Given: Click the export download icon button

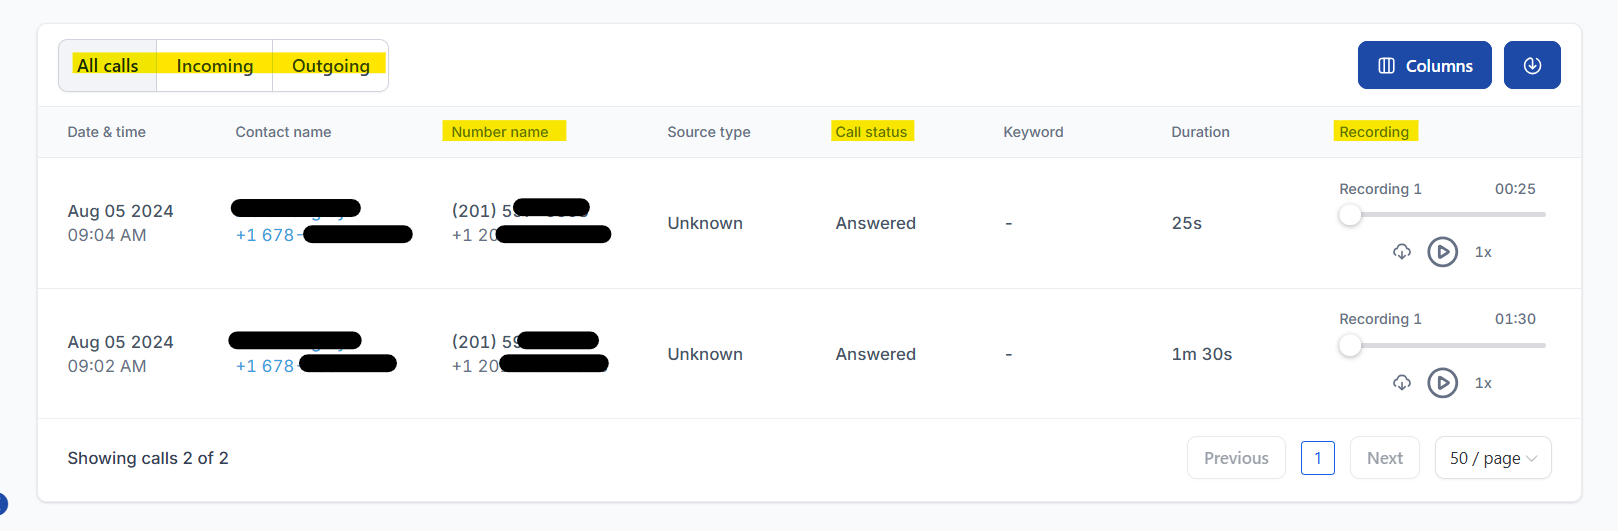Looking at the screenshot, I should point(1532,65).
